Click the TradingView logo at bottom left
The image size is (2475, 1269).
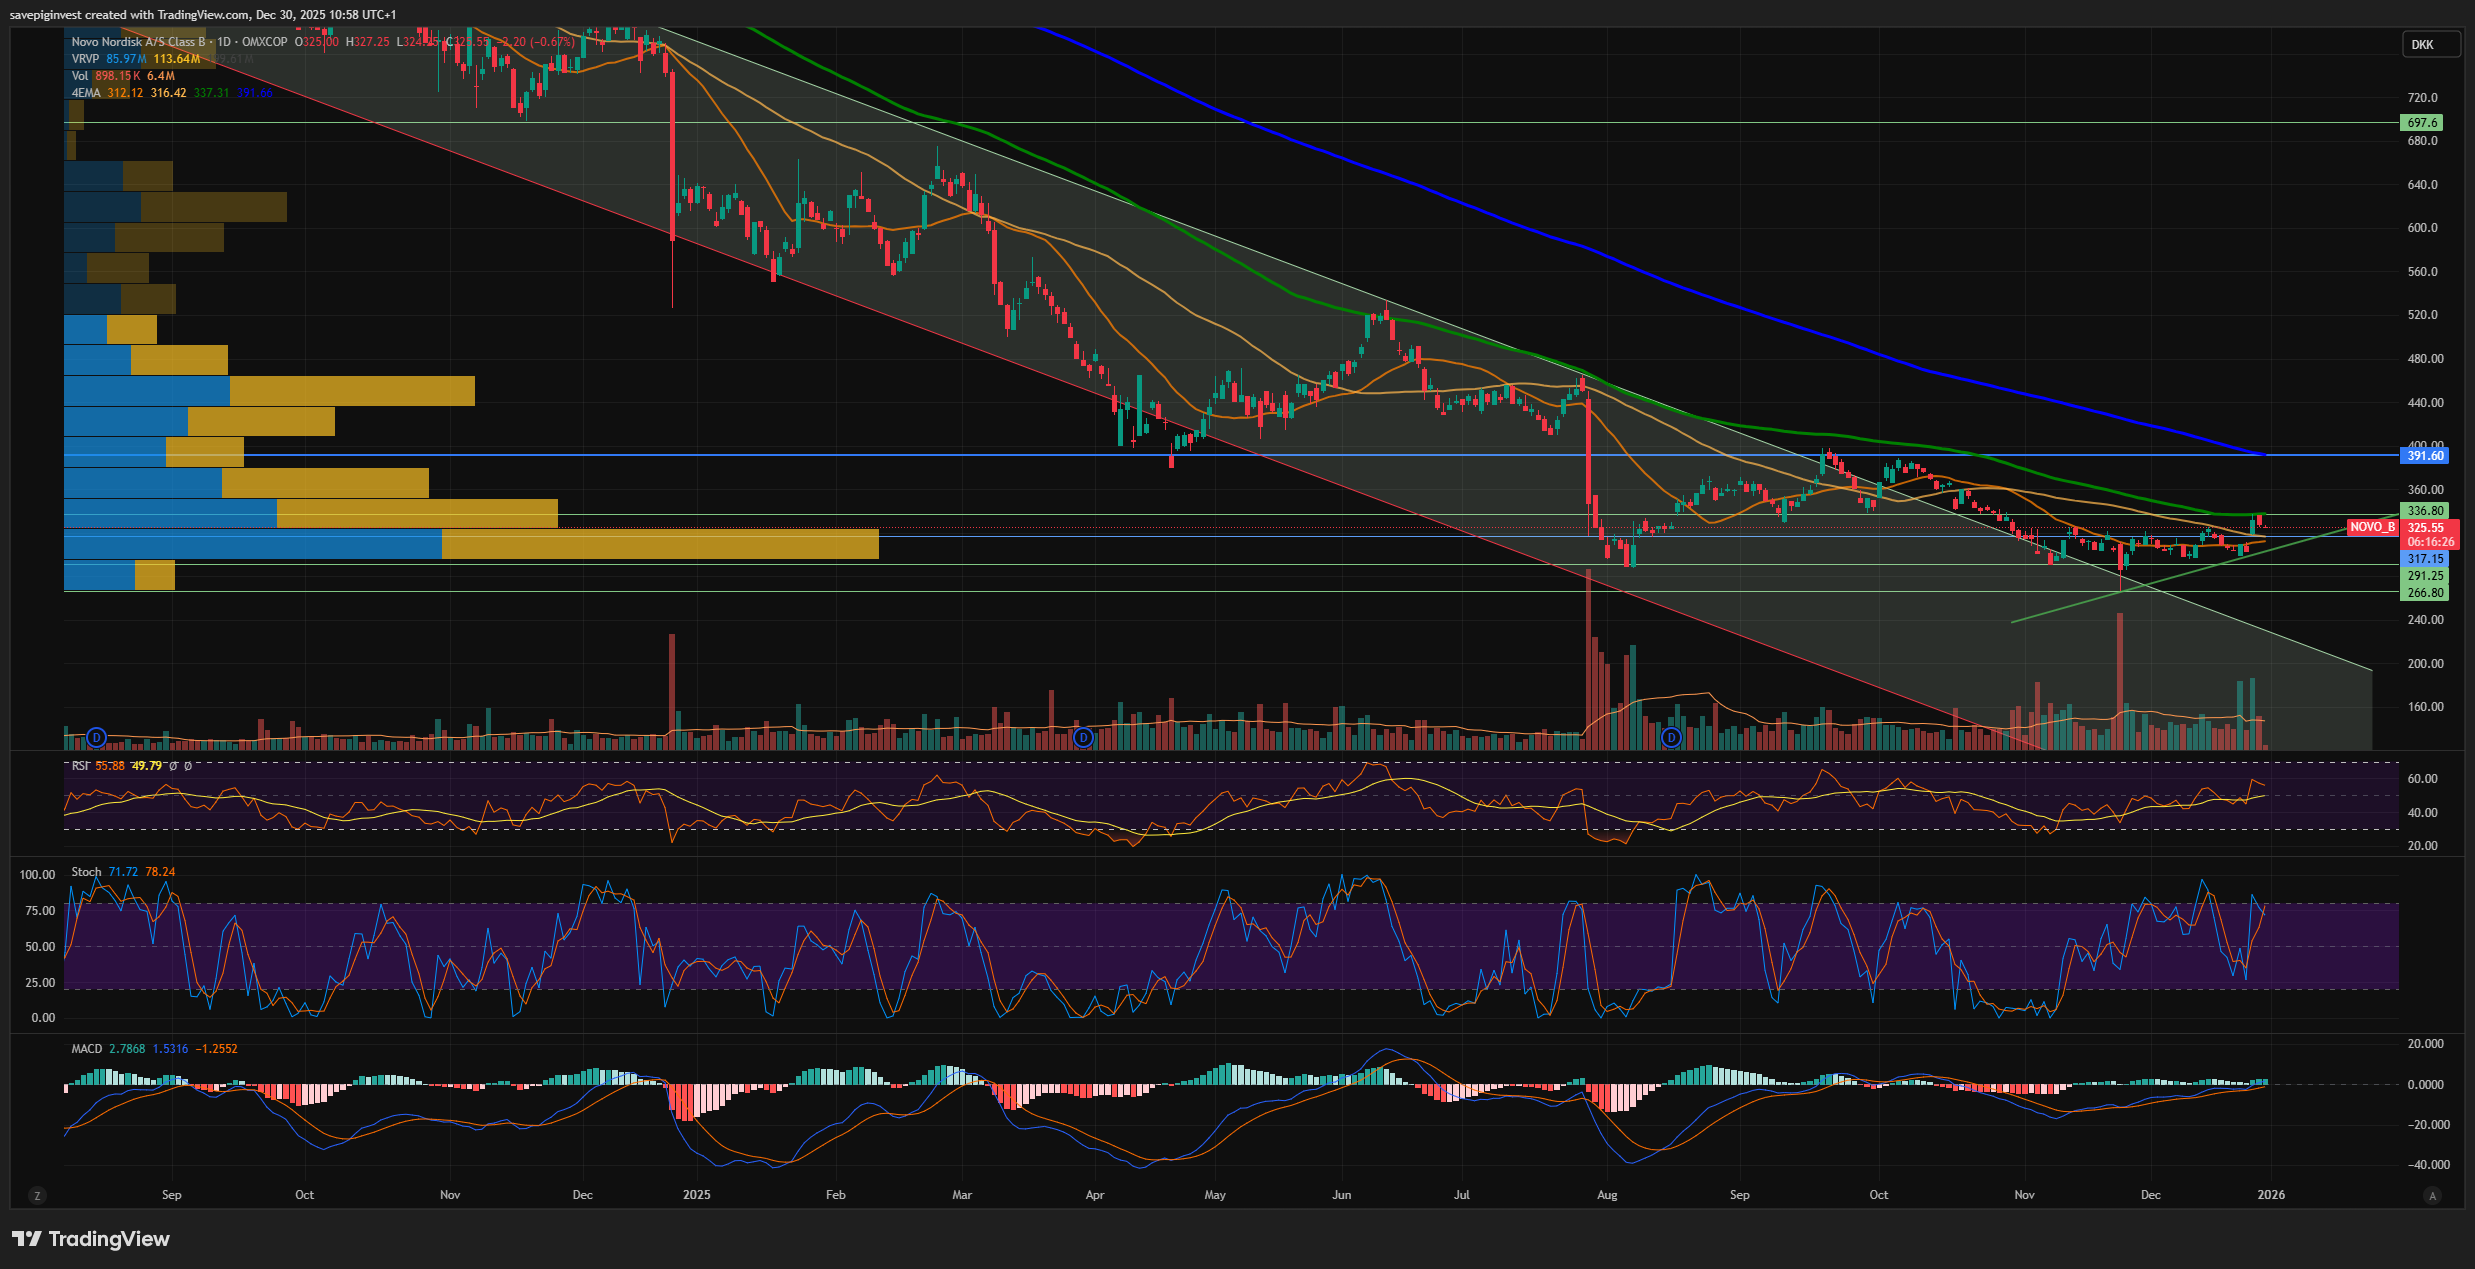(91, 1239)
